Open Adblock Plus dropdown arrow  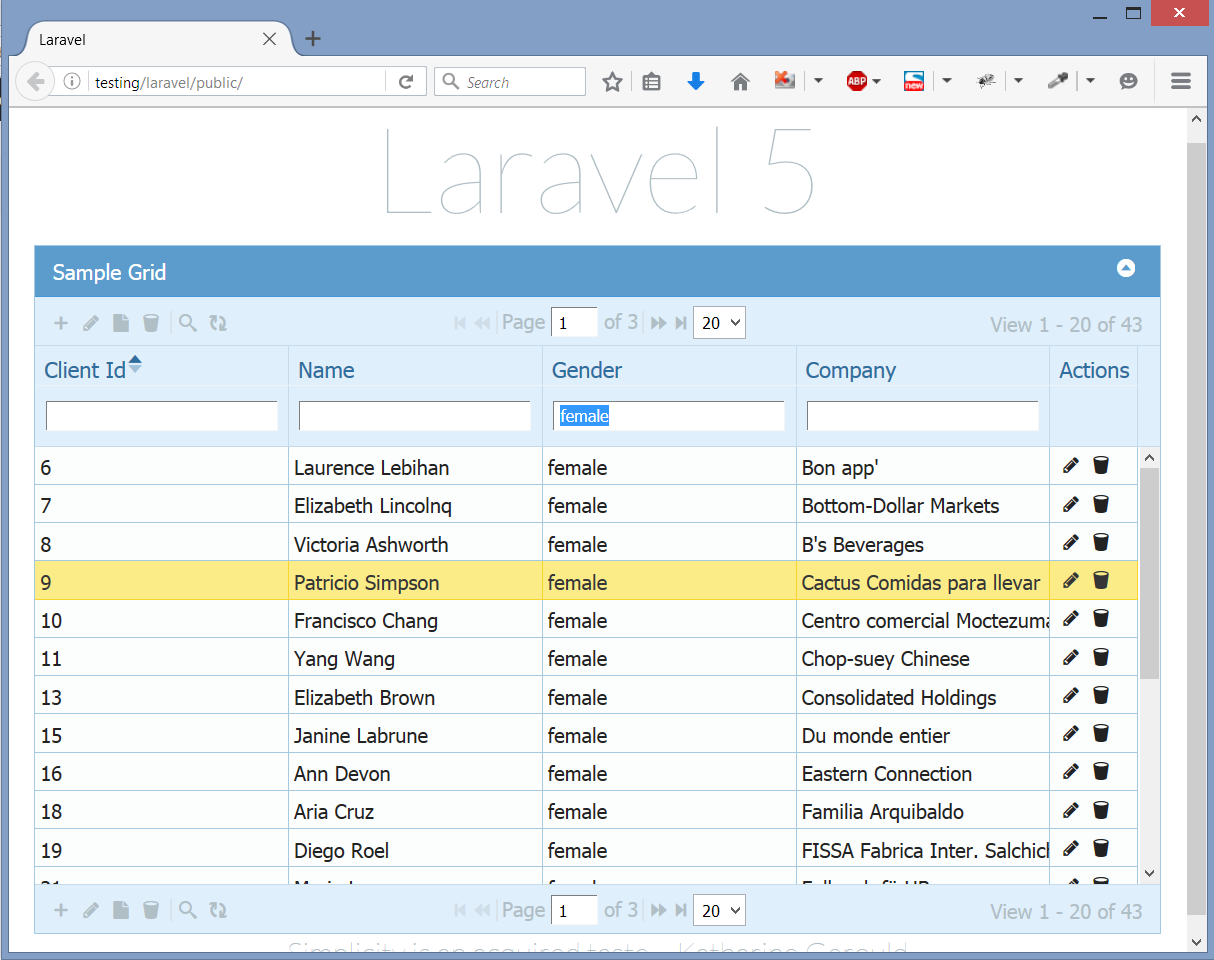[877, 82]
